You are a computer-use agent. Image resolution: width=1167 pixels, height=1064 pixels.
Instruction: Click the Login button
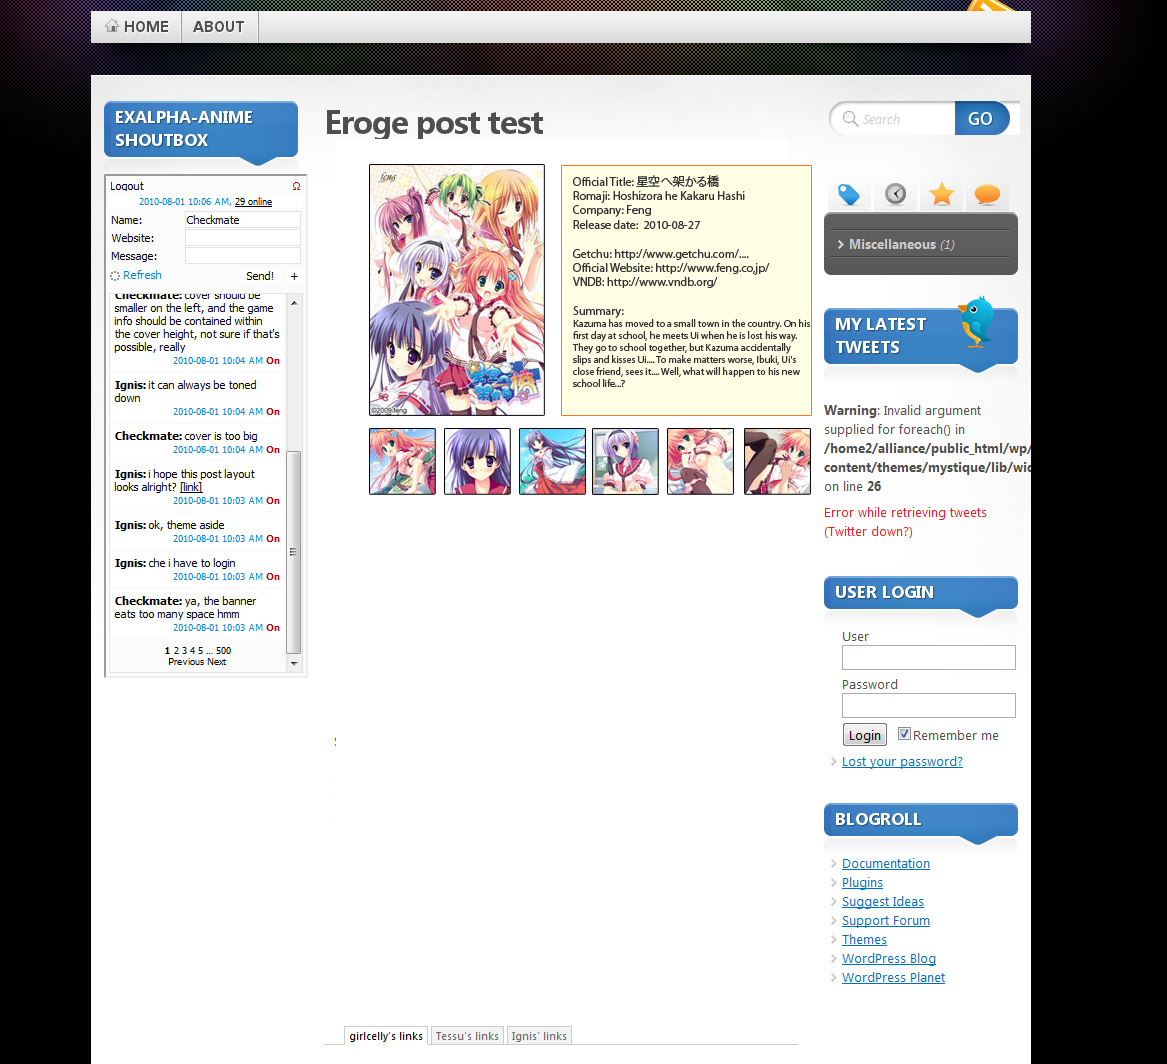coord(865,735)
